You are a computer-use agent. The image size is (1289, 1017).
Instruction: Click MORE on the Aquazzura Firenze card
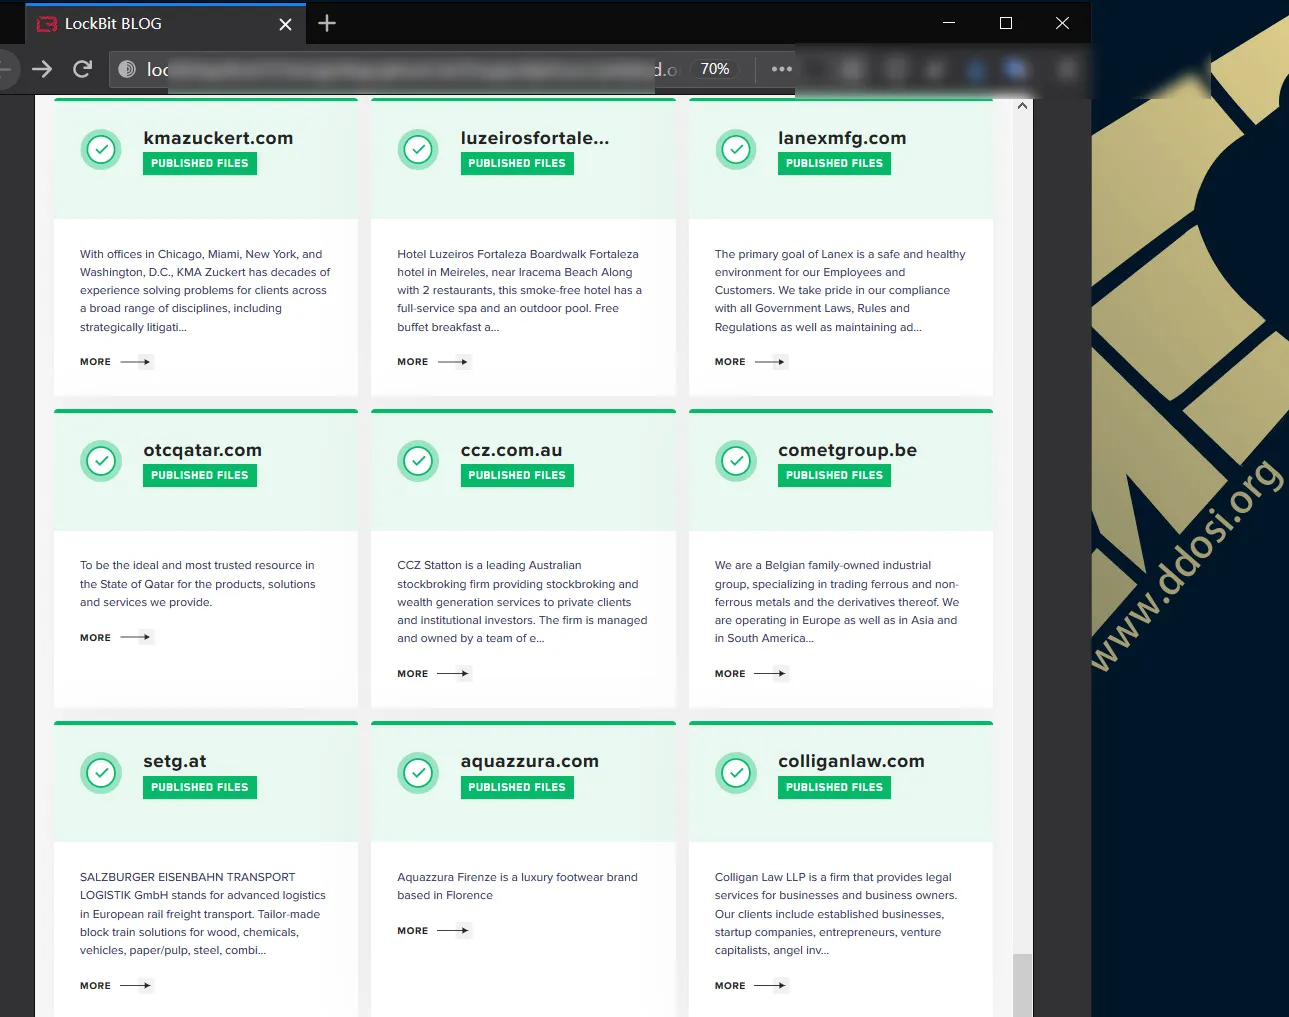[x=433, y=931]
